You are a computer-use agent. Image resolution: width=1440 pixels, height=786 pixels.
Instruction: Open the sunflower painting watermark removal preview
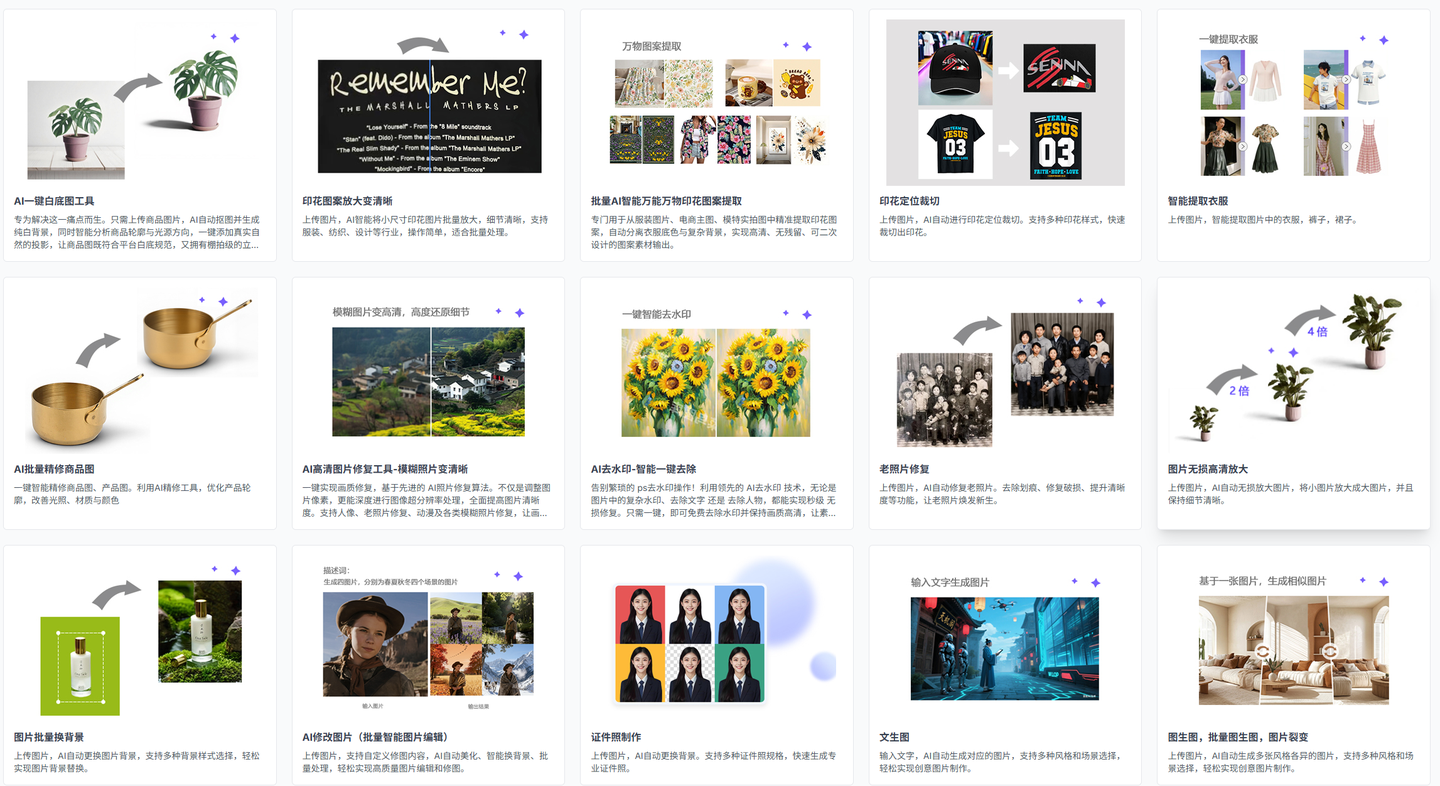coord(717,371)
